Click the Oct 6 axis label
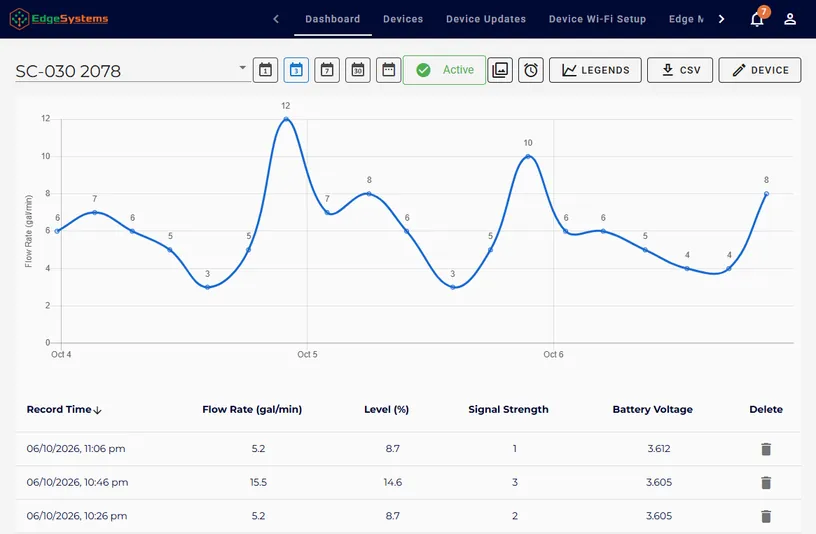Viewport: 816px width, 534px height. [553, 354]
